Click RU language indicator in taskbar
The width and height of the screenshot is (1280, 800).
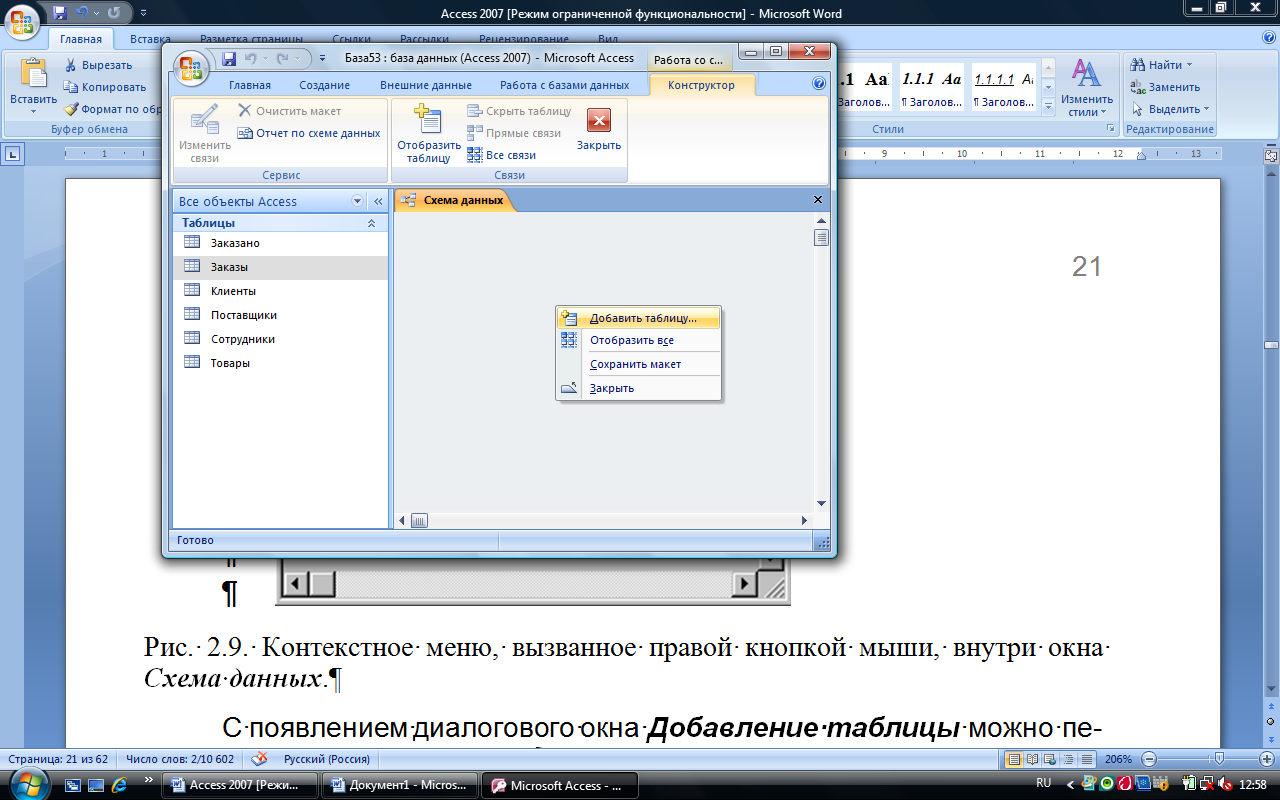coord(1044,783)
